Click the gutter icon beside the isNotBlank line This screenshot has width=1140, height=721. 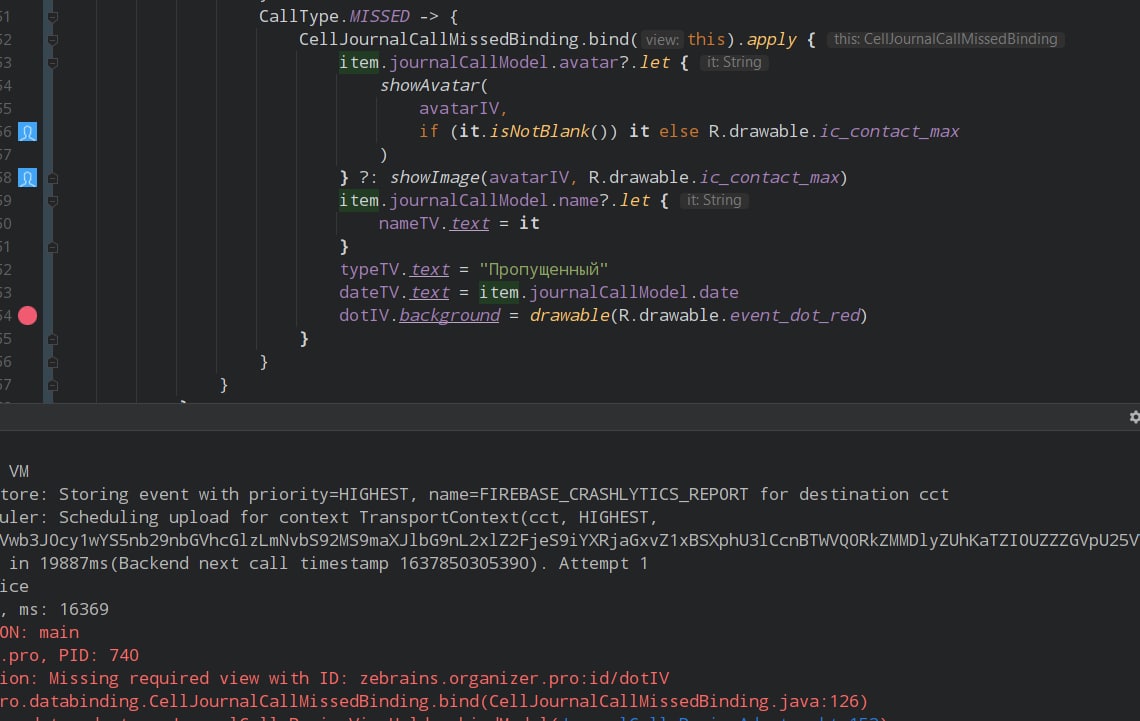pos(27,132)
